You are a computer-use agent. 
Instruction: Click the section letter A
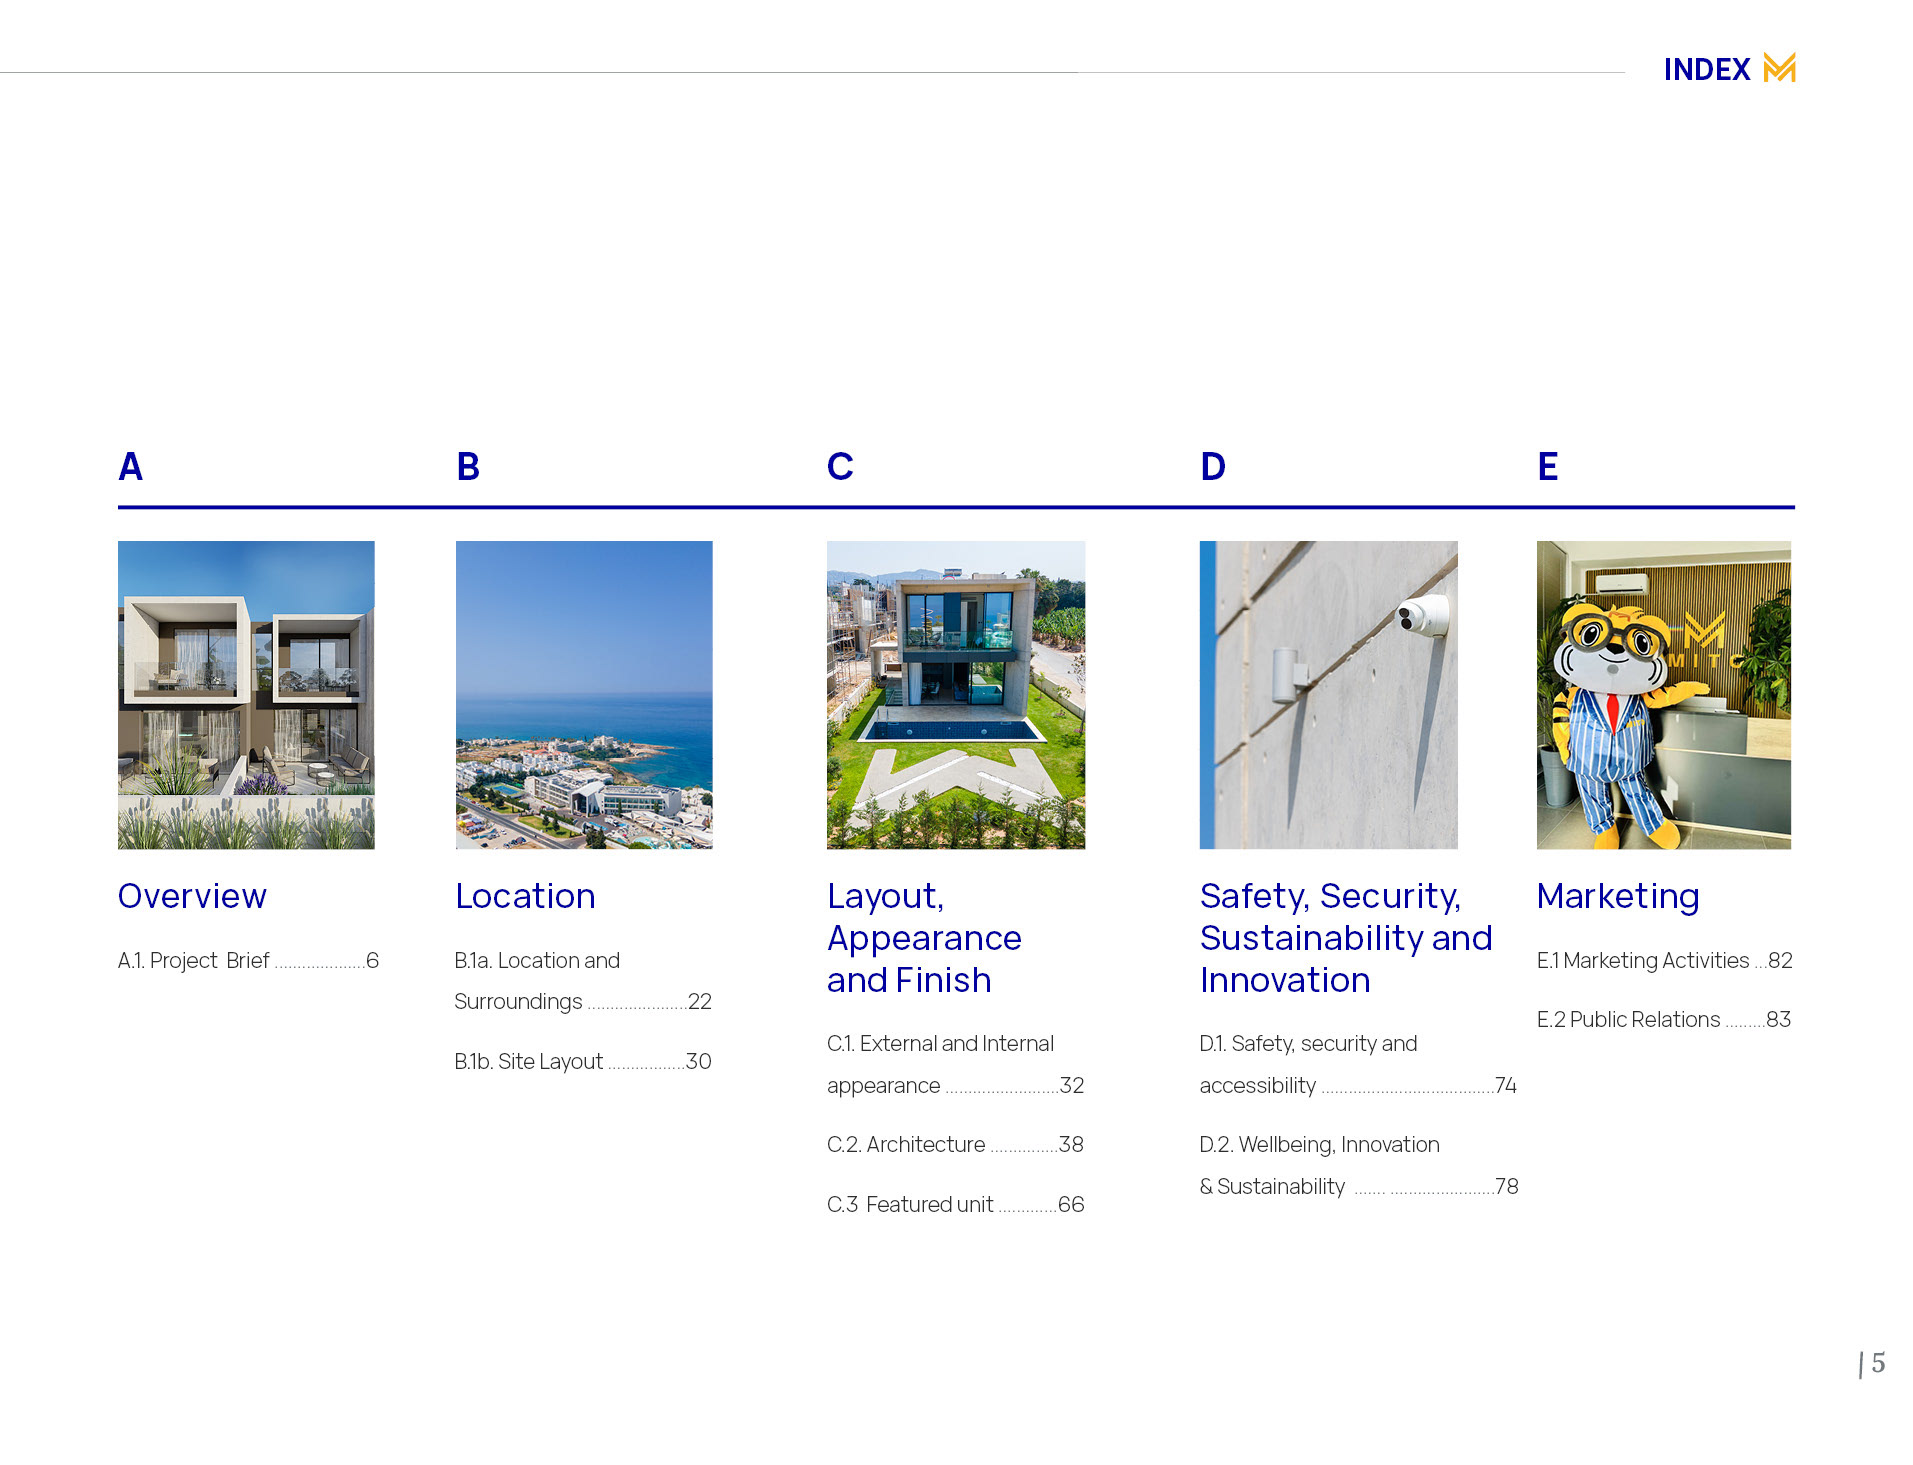[x=131, y=467]
